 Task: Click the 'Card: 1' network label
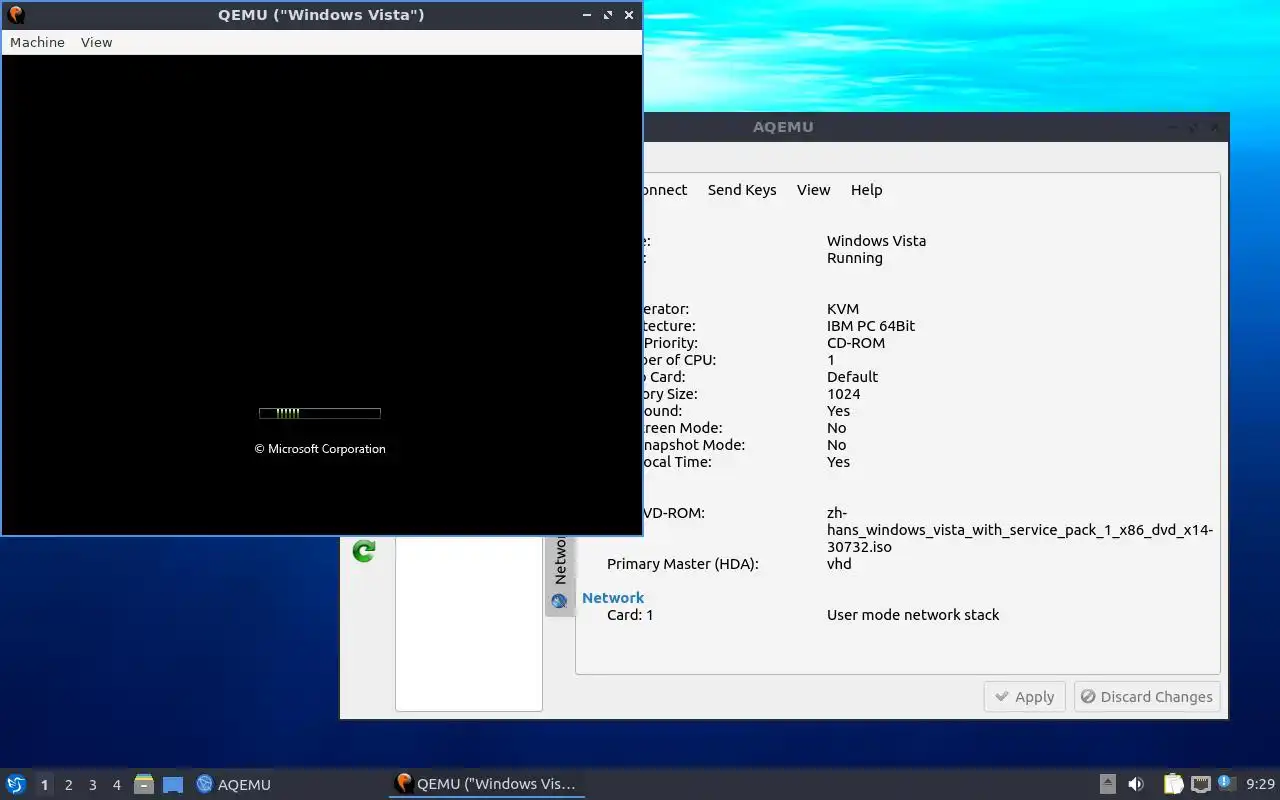pos(630,615)
